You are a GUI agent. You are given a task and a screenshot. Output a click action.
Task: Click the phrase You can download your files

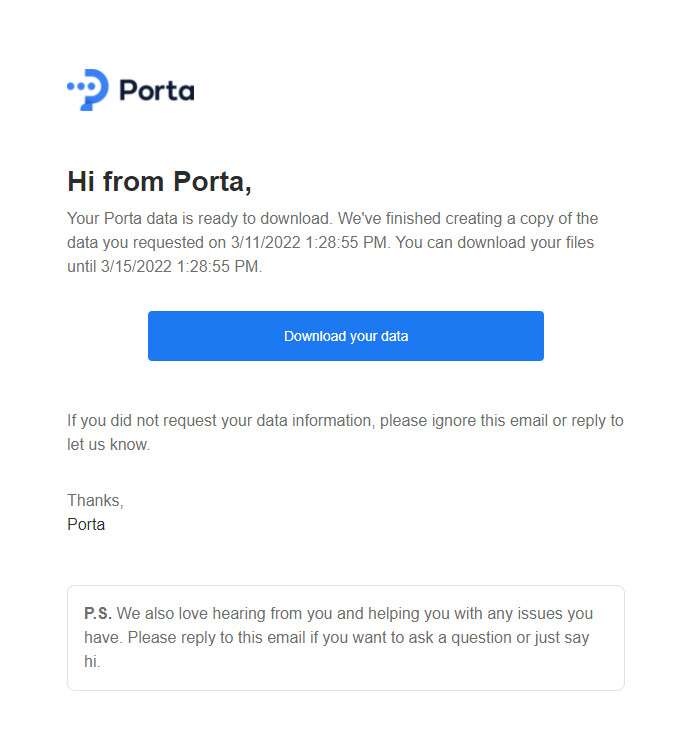pyautogui.click(x=495, y=242)
